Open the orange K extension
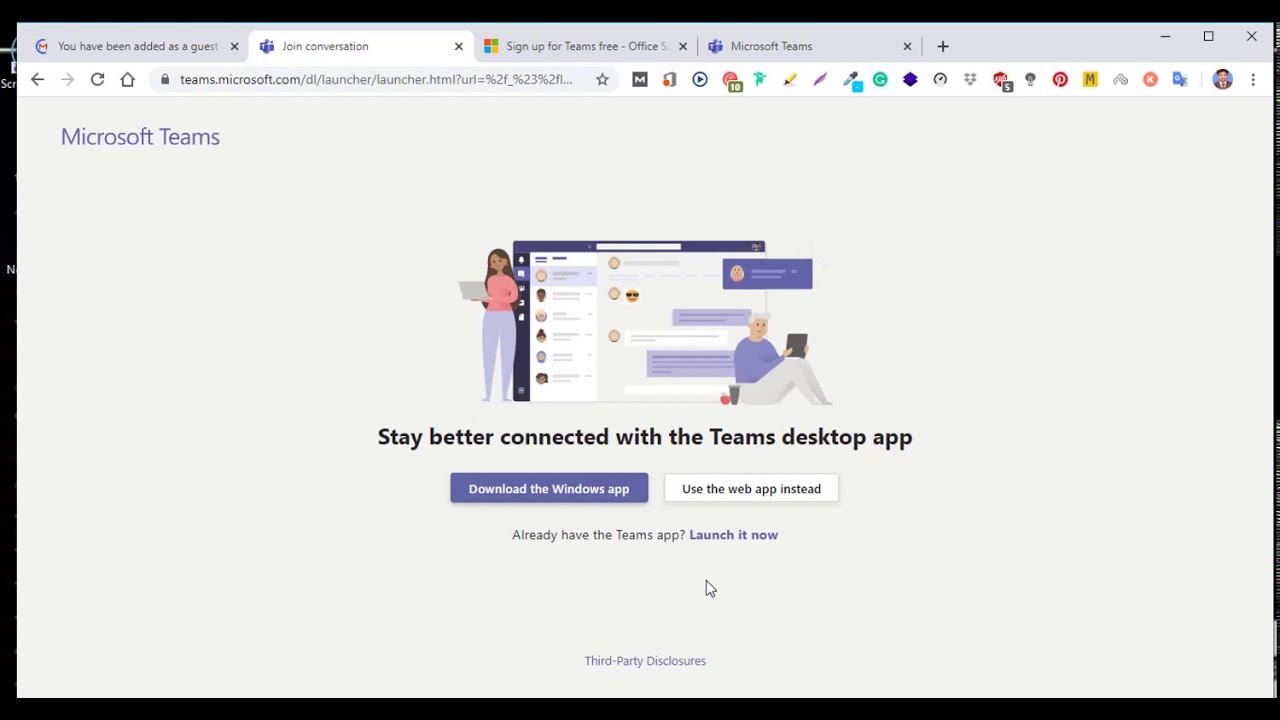 click(1150, 79)
